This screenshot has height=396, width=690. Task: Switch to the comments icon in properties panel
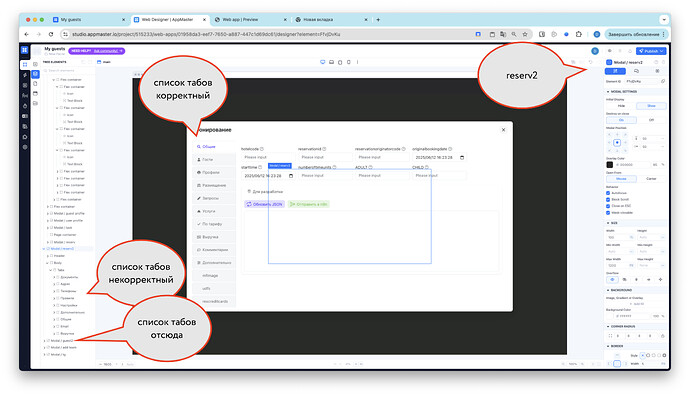pyautogui.click(x=636, y=71)
